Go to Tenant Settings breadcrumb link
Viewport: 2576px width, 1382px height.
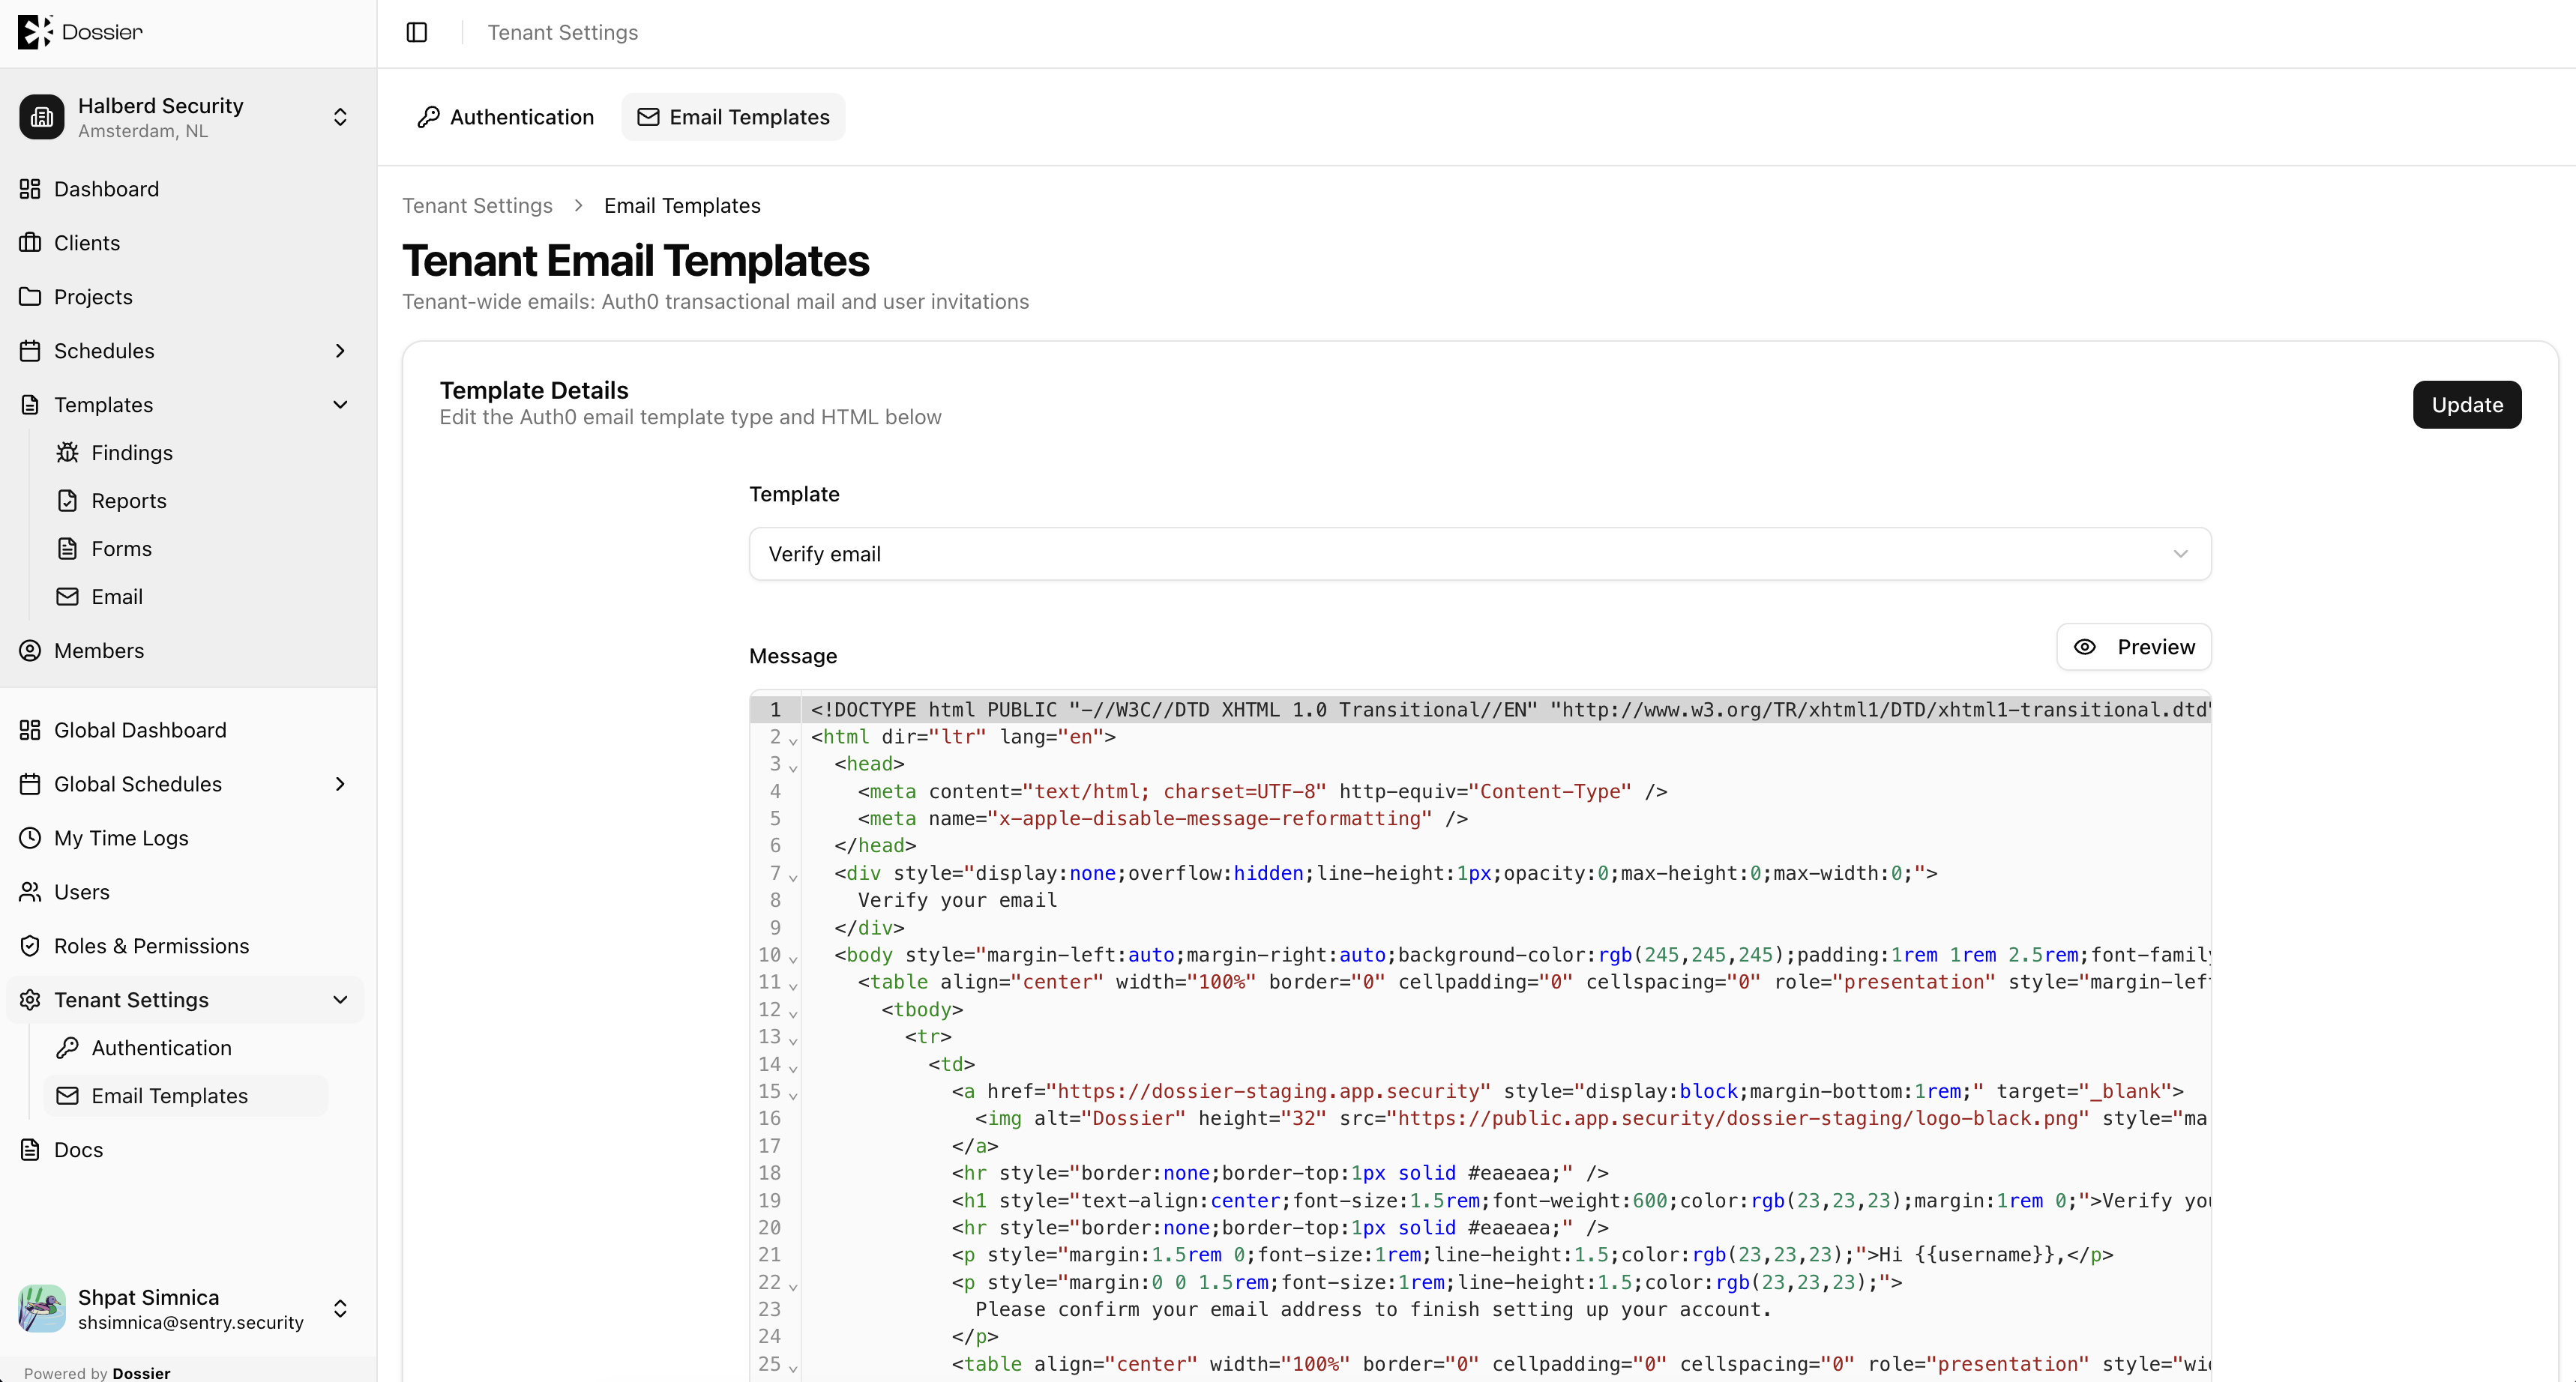[477, 205]
